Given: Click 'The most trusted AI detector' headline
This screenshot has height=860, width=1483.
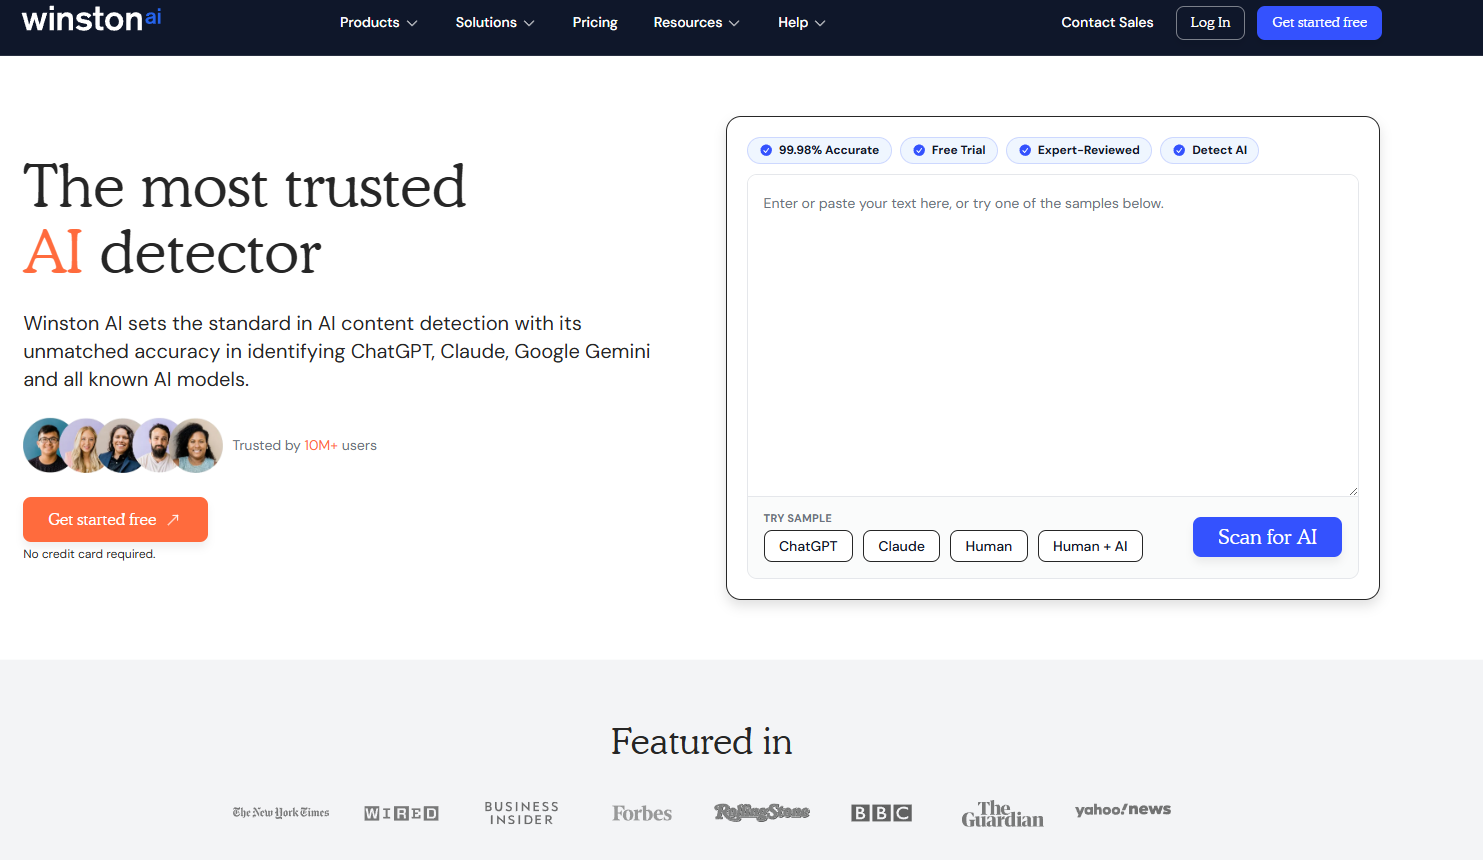Looking at the screenshot, I should [245, 219].
